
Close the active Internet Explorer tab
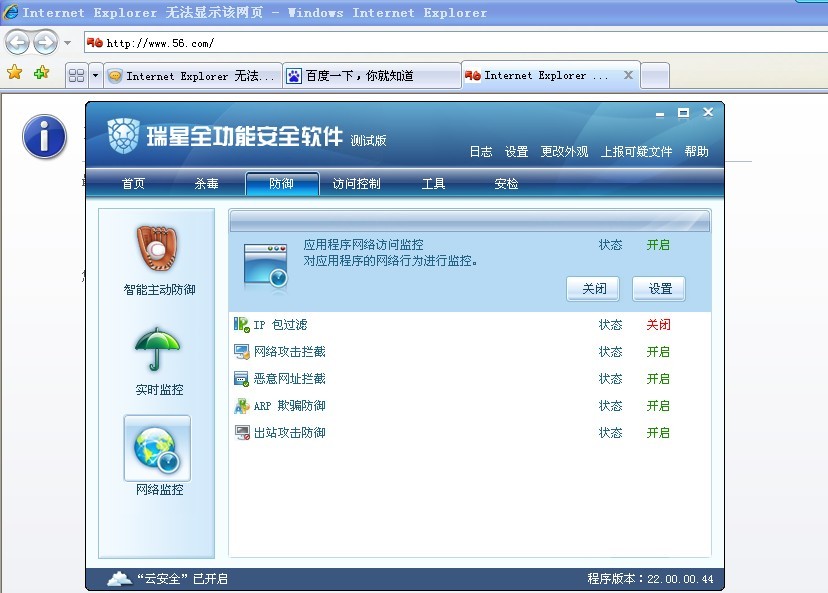[628, 75]
